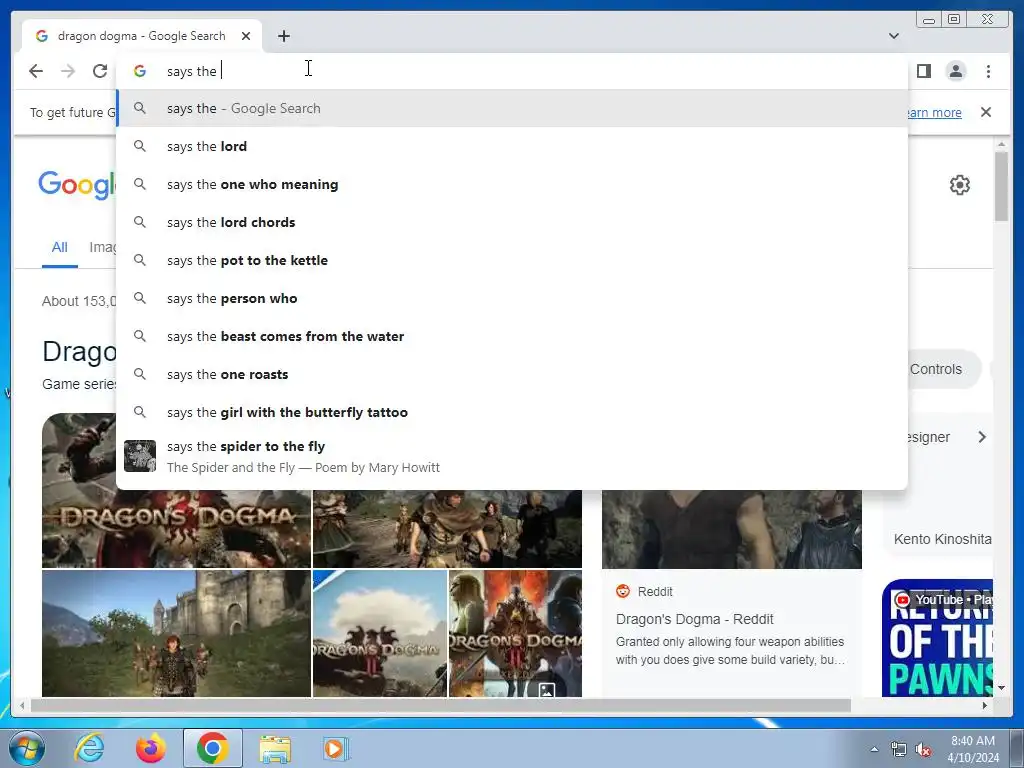Show hidden tray icons arrow
1024x768 pixels.
click(874, 749)
